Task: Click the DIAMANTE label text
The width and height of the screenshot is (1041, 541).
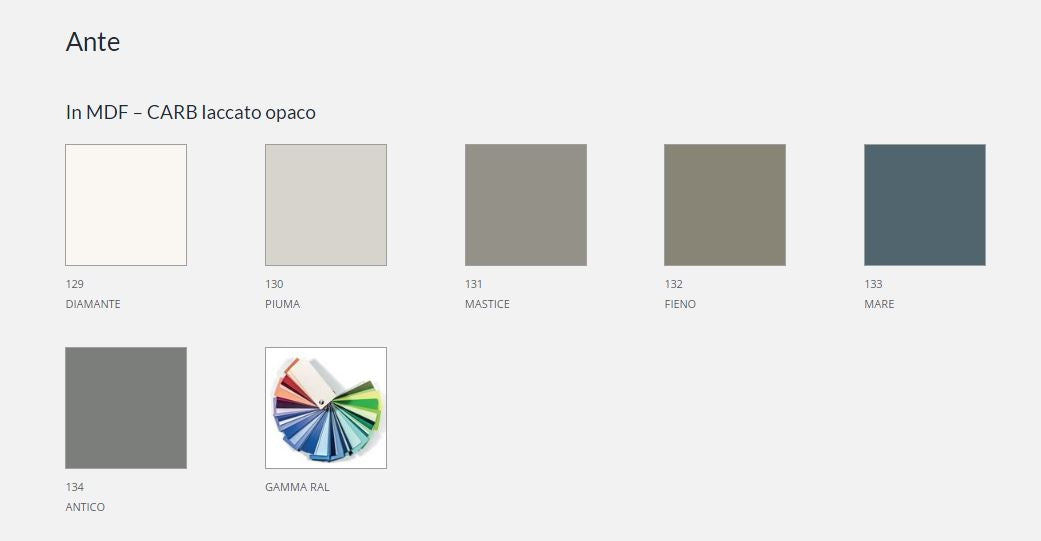Action: click(x=93, y=304)
